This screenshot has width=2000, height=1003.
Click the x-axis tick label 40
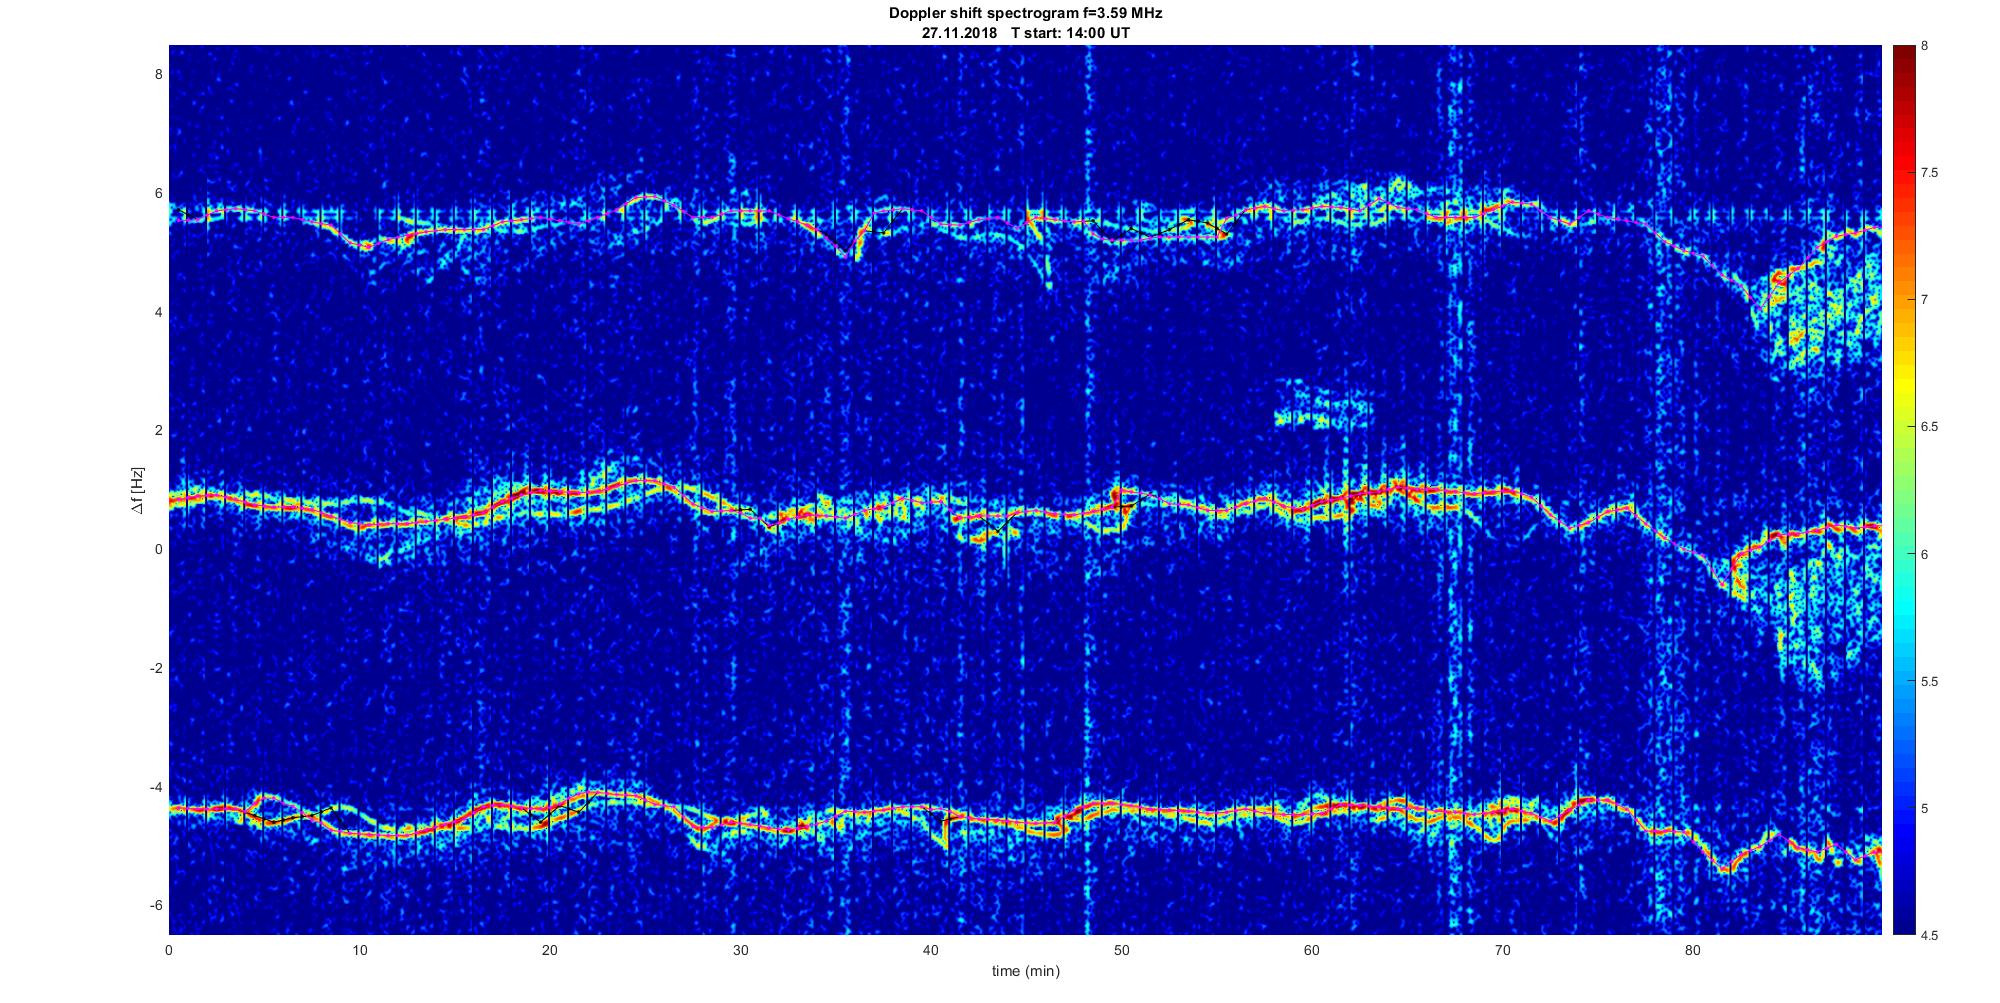pos(931,950)
